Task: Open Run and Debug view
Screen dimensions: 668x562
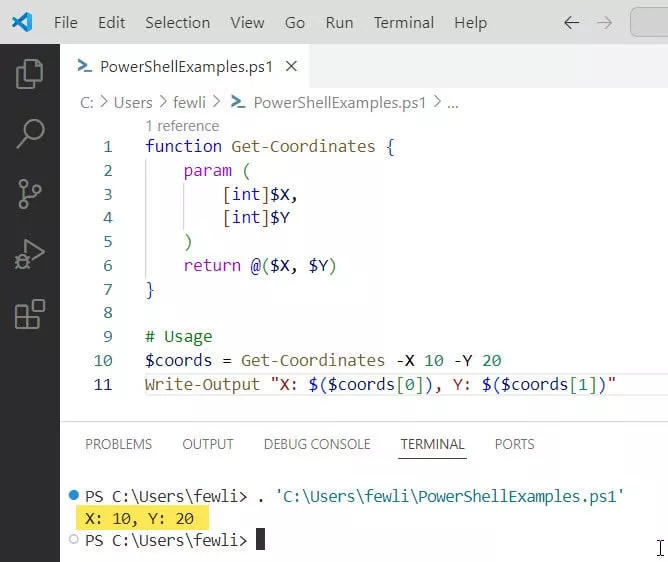Action: point(30,253)
